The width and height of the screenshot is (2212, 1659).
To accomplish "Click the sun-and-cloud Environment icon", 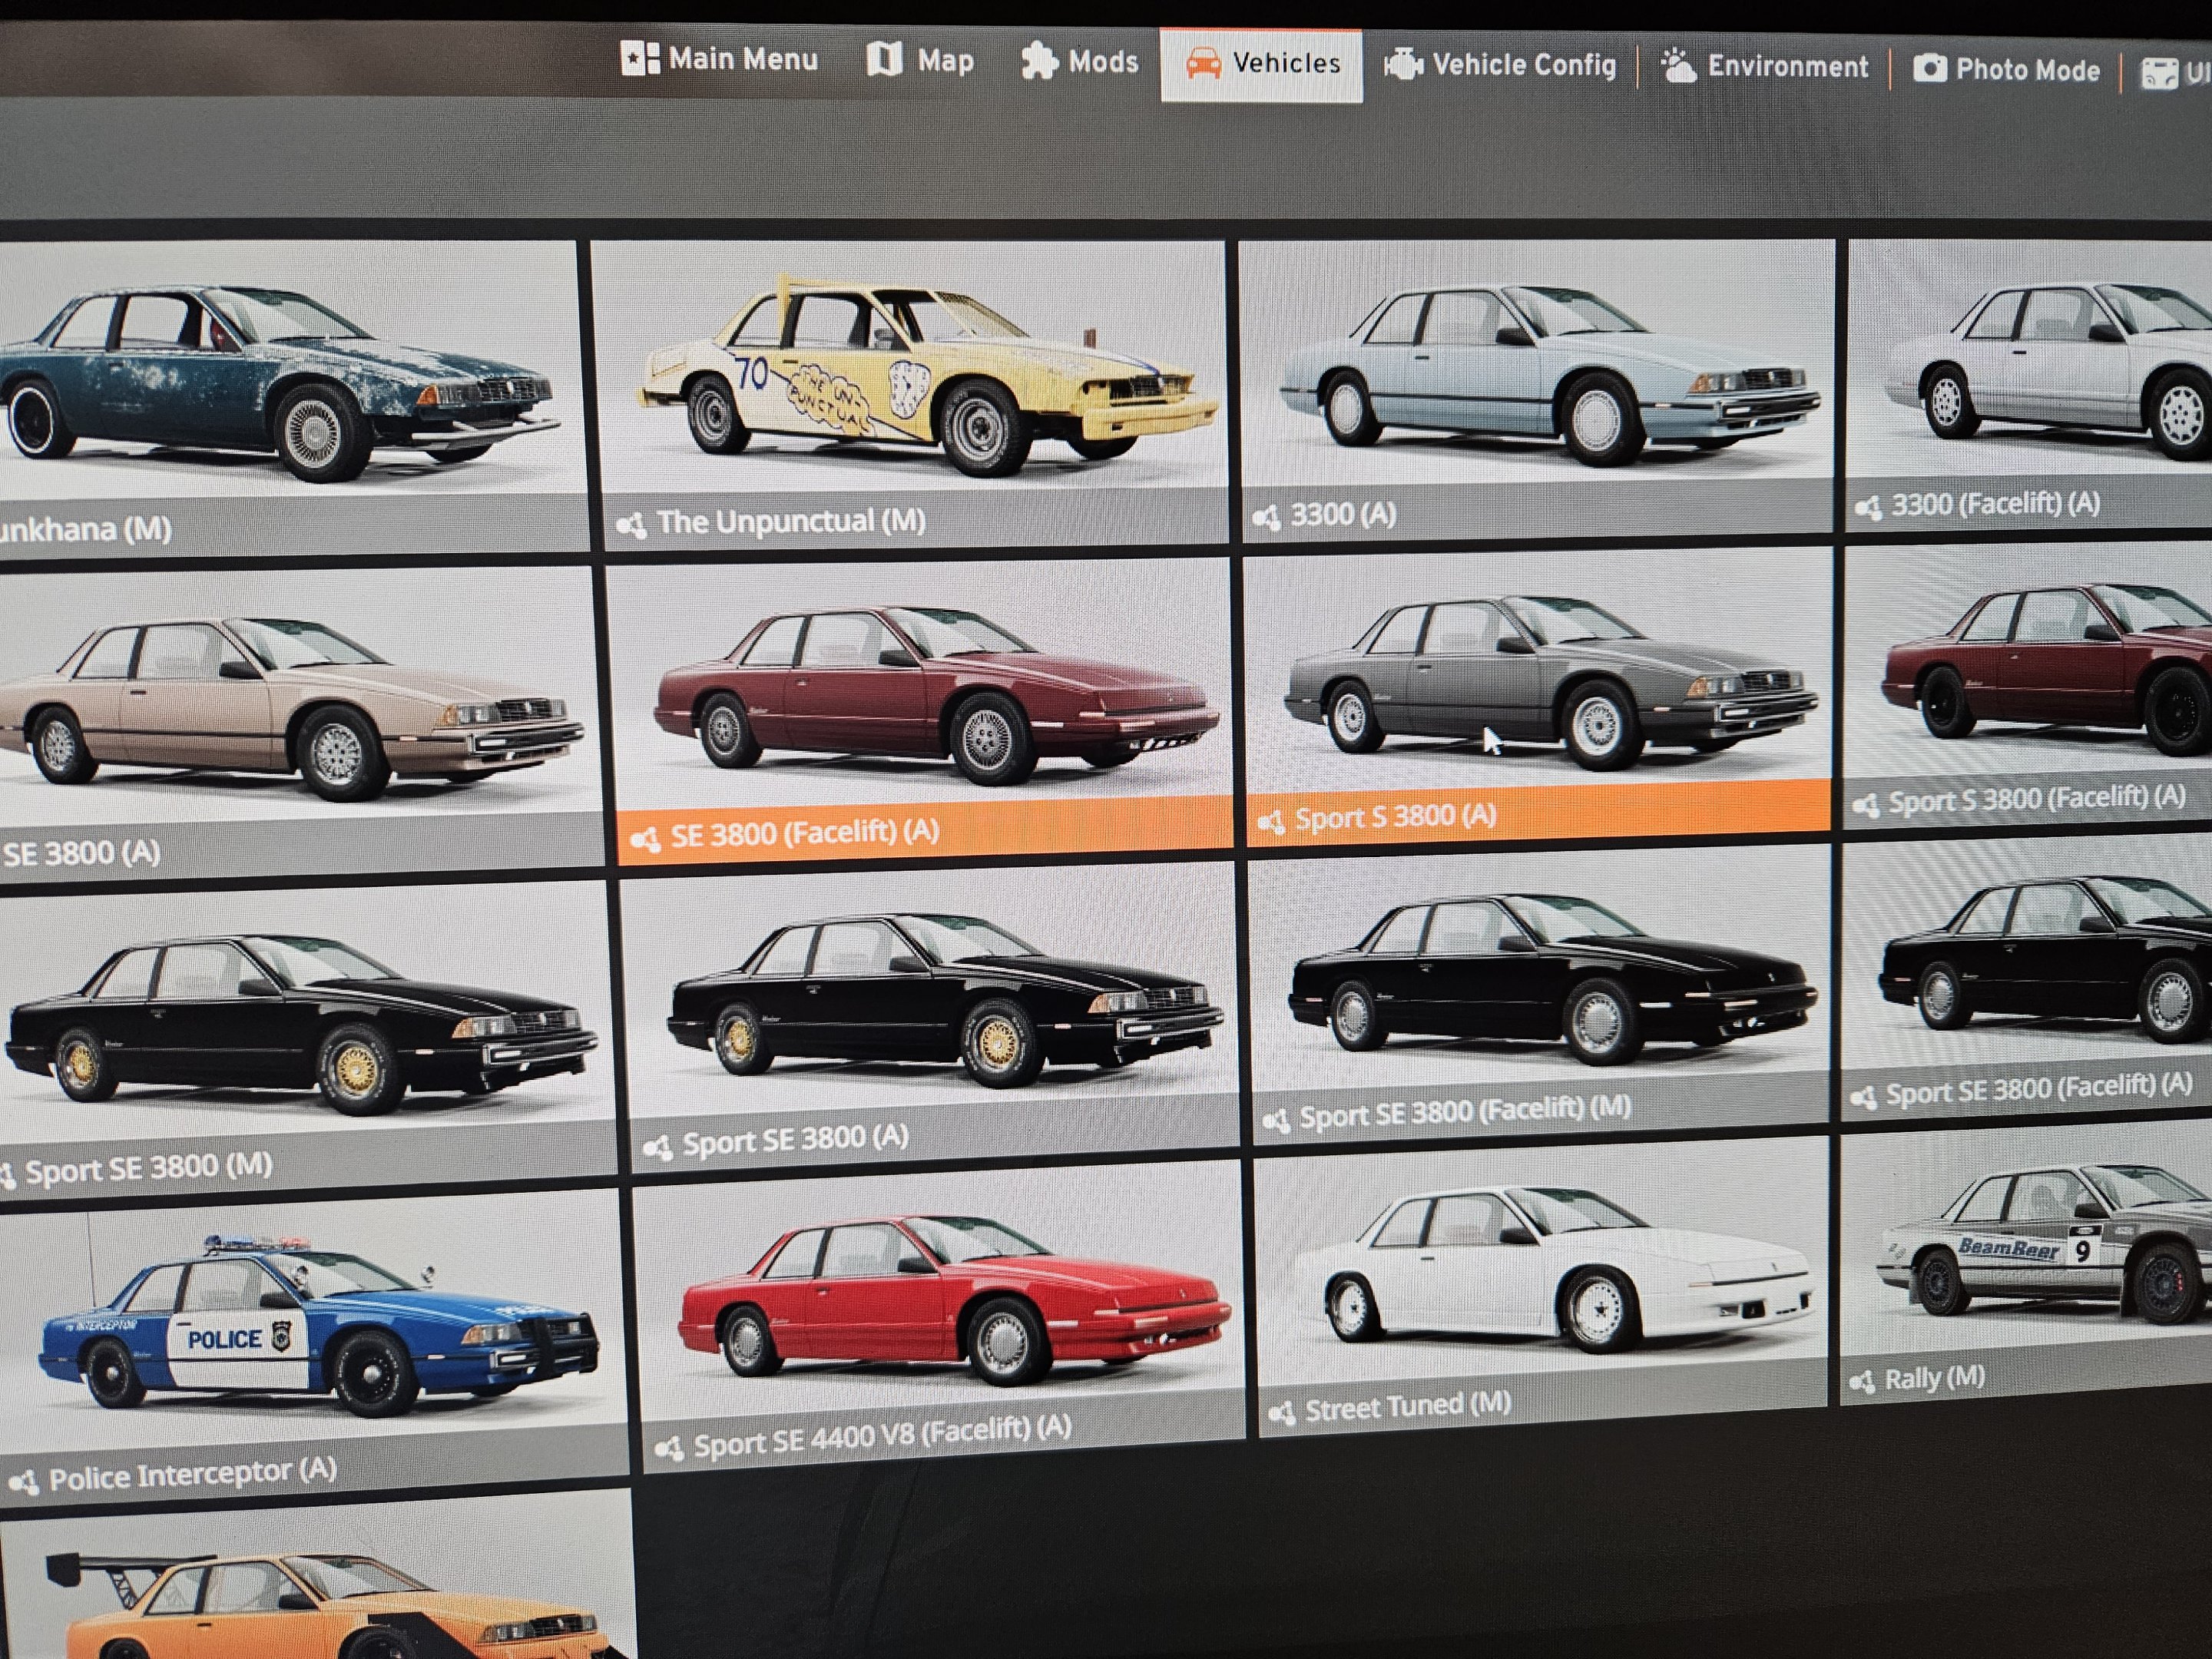I will pos(1678,66).
